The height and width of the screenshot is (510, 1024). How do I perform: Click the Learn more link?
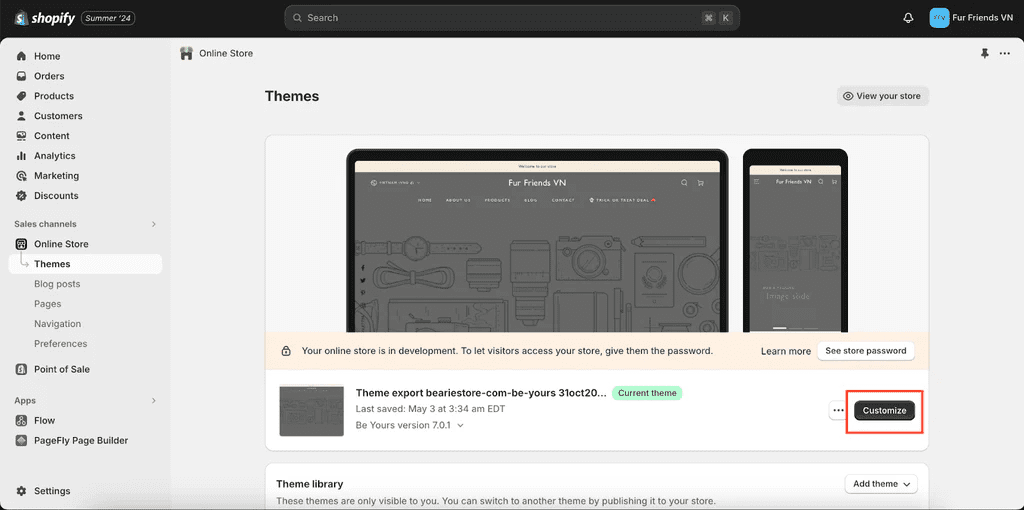(786, 351)
